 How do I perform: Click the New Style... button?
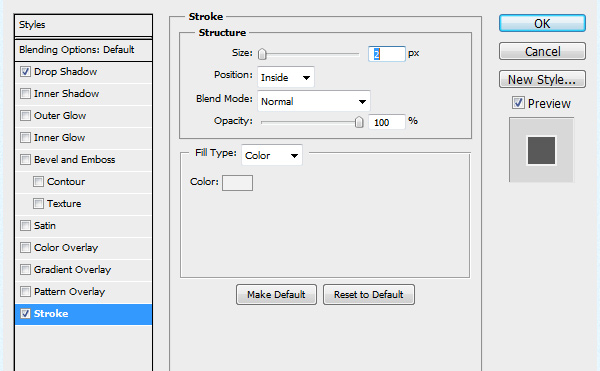click(x=542, y=79)
